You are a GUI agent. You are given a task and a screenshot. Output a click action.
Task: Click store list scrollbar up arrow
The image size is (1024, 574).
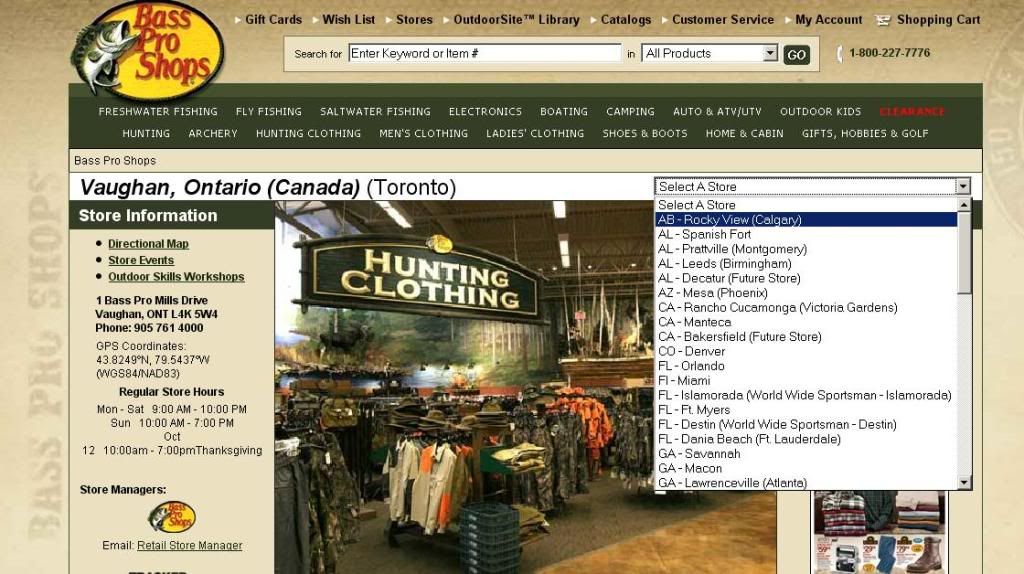pos(964,205)
